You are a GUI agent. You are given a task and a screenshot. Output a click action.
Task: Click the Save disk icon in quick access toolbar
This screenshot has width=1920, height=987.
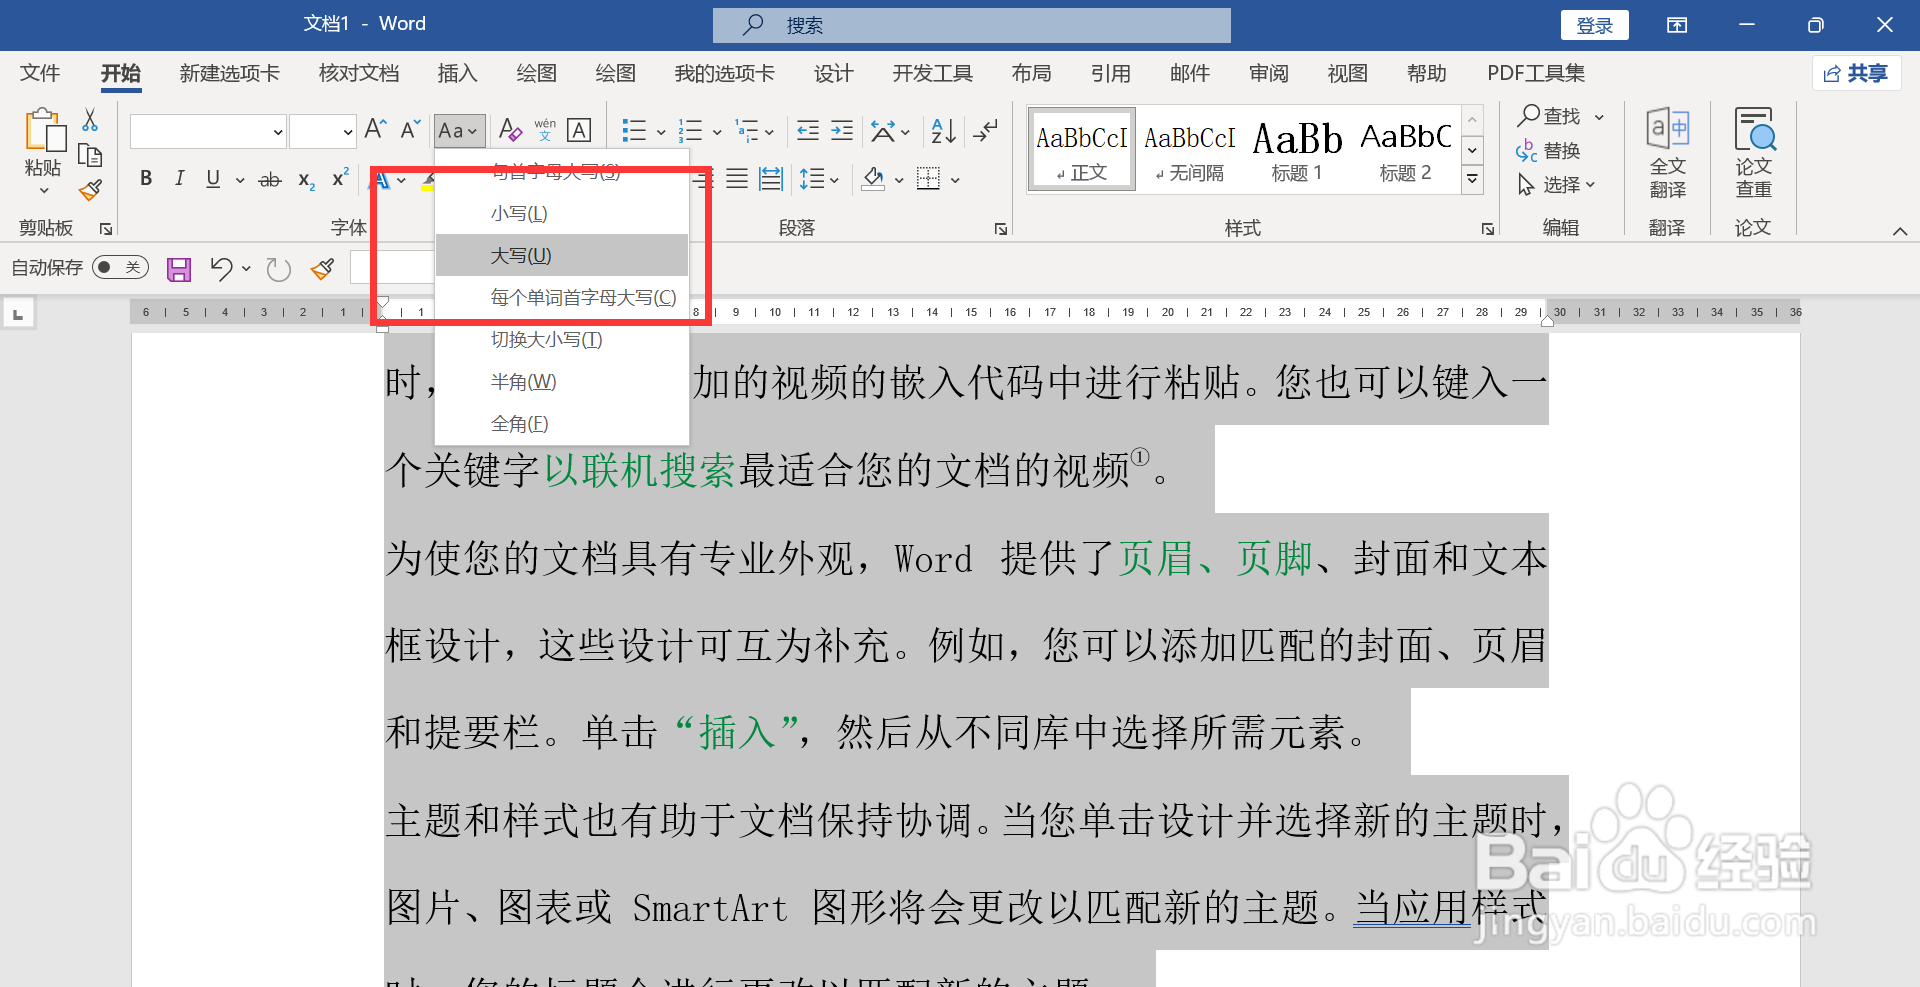pyautogui.click(x=179, y=269)
